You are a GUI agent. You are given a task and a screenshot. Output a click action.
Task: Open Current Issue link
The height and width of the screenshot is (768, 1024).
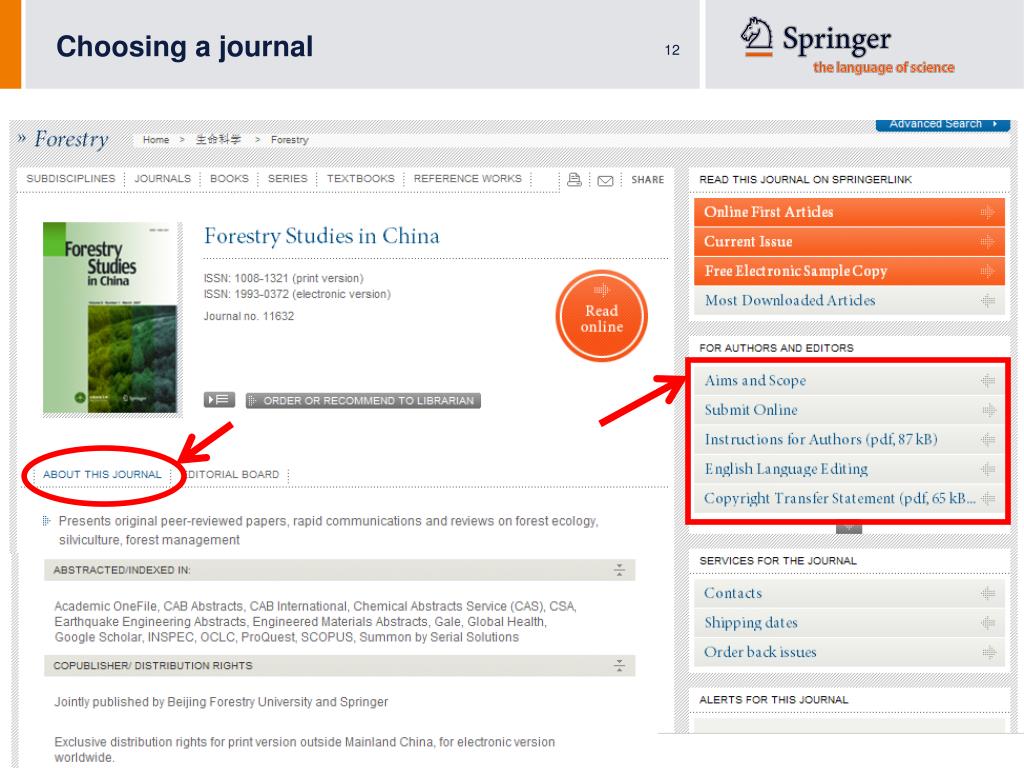849,242
